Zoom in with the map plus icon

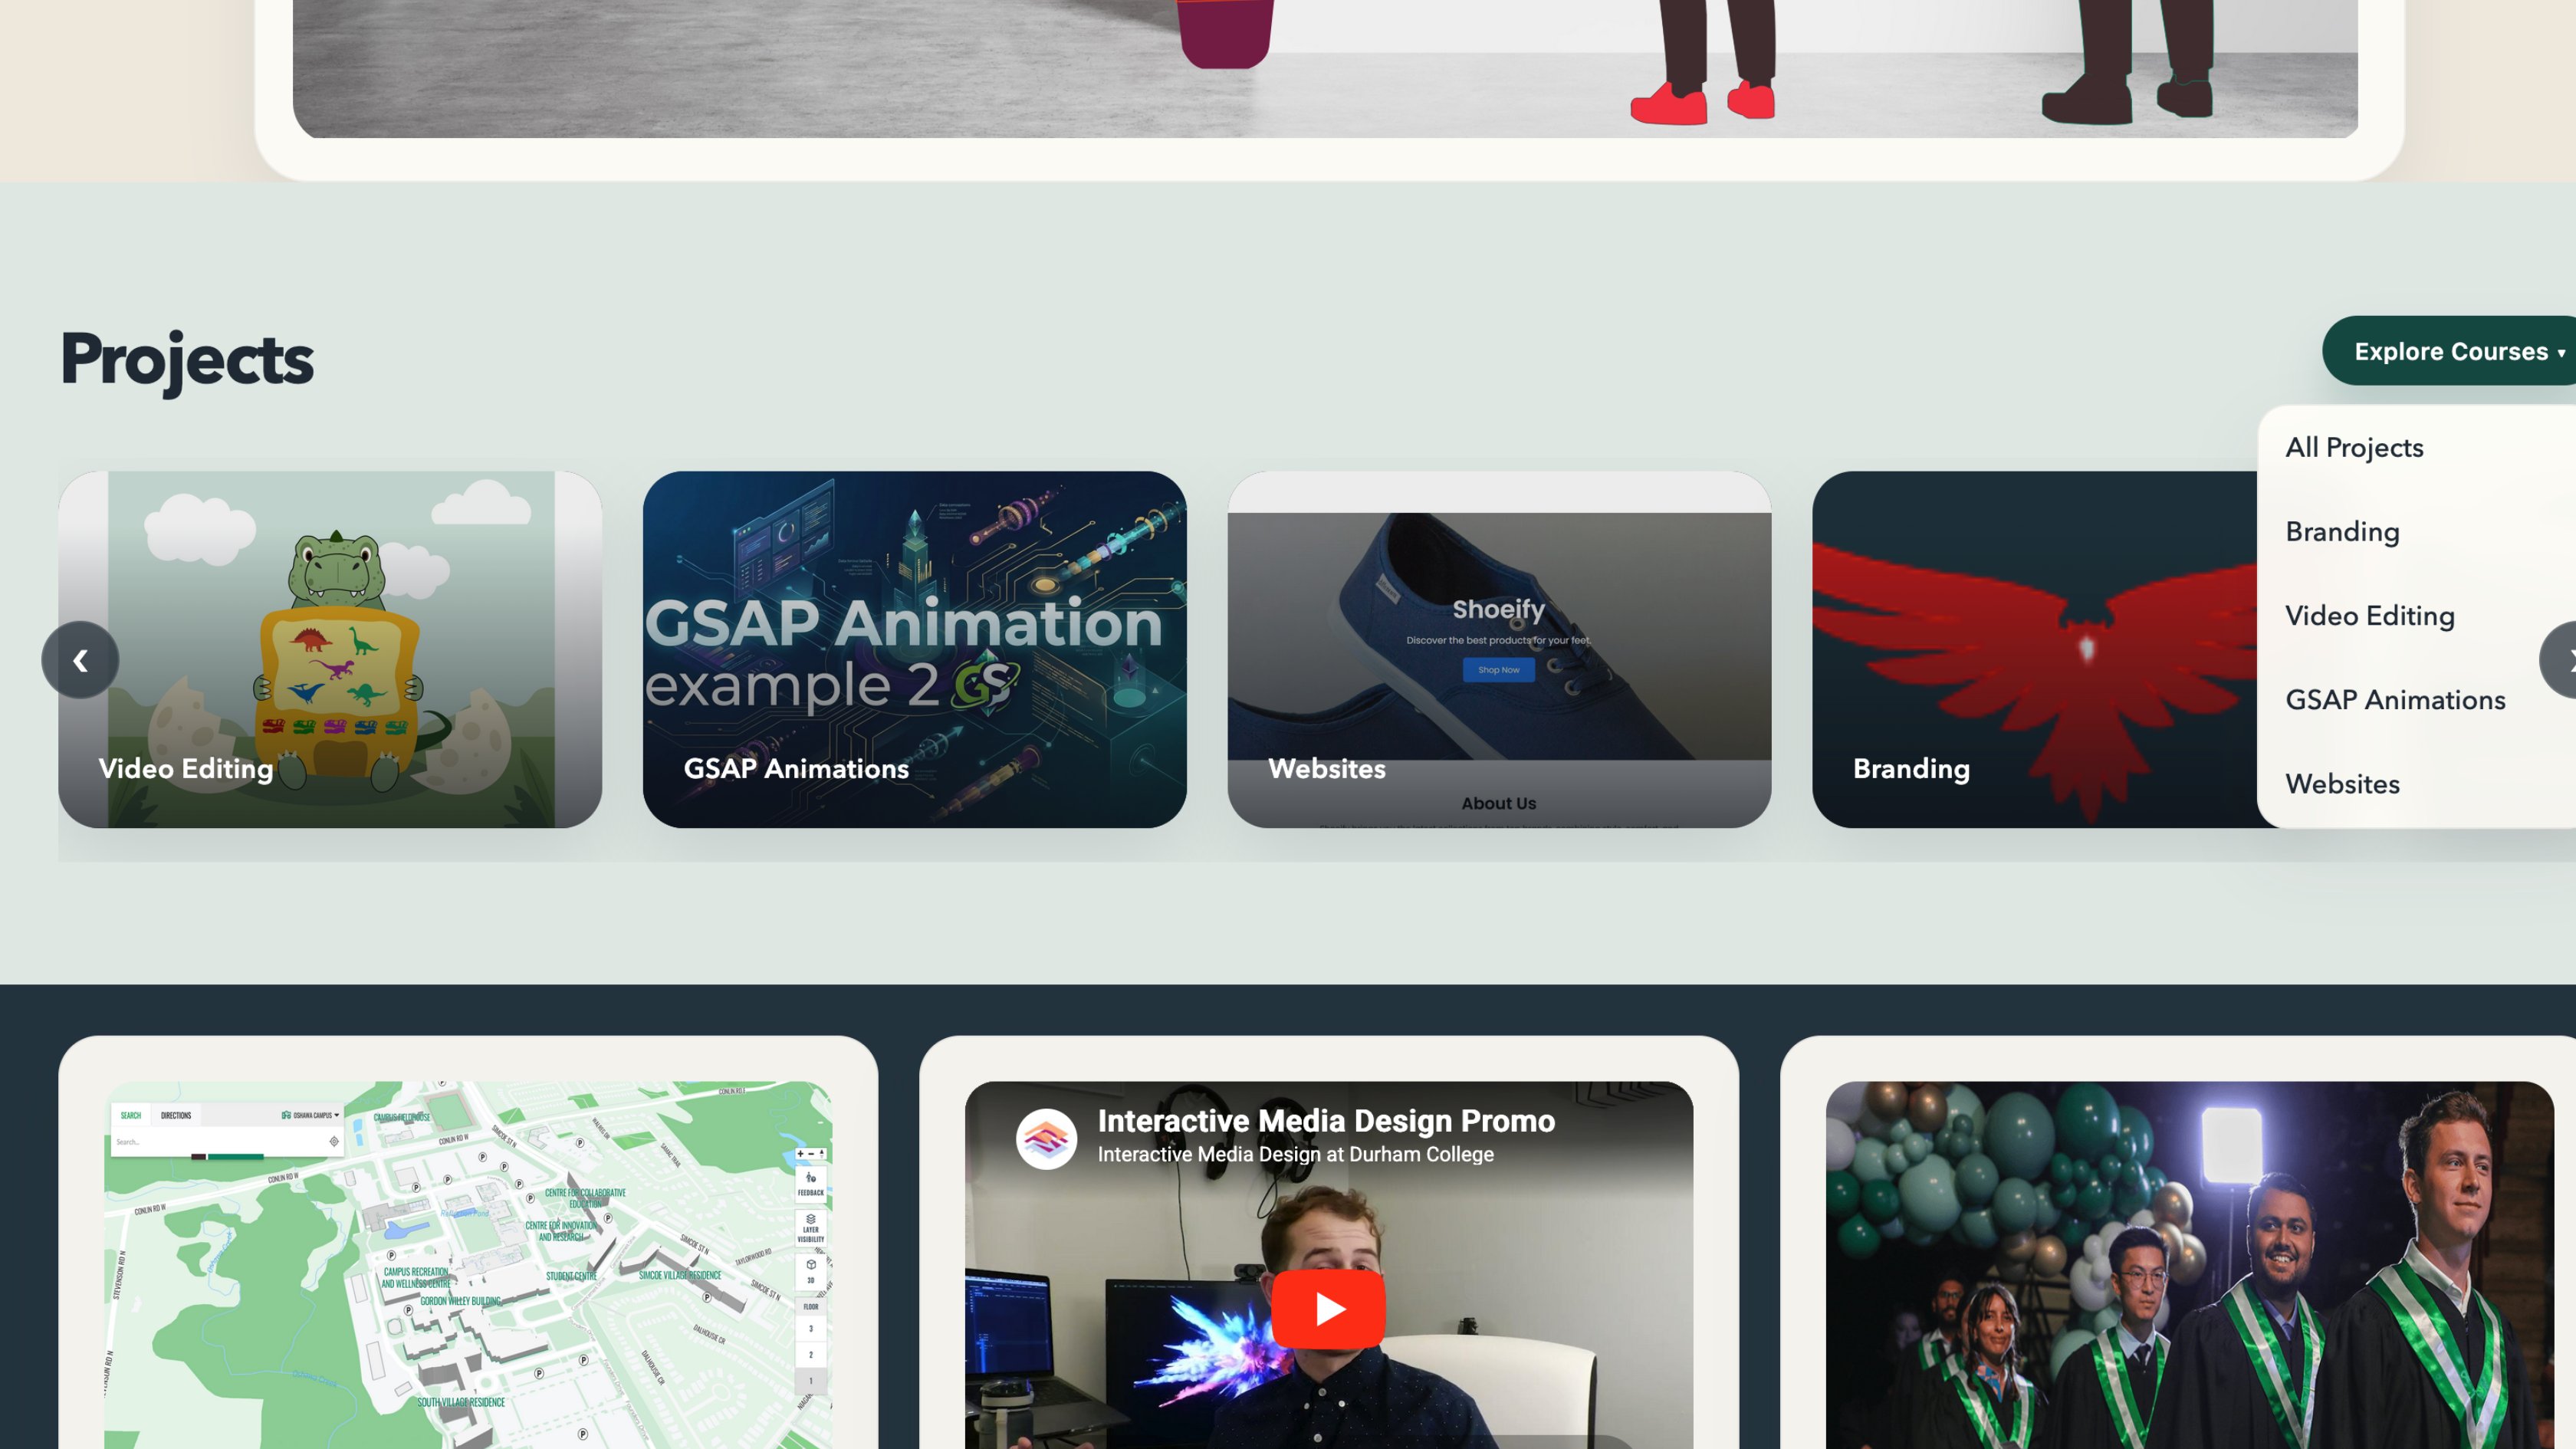pyautogui.click(x=800, y=1154)
